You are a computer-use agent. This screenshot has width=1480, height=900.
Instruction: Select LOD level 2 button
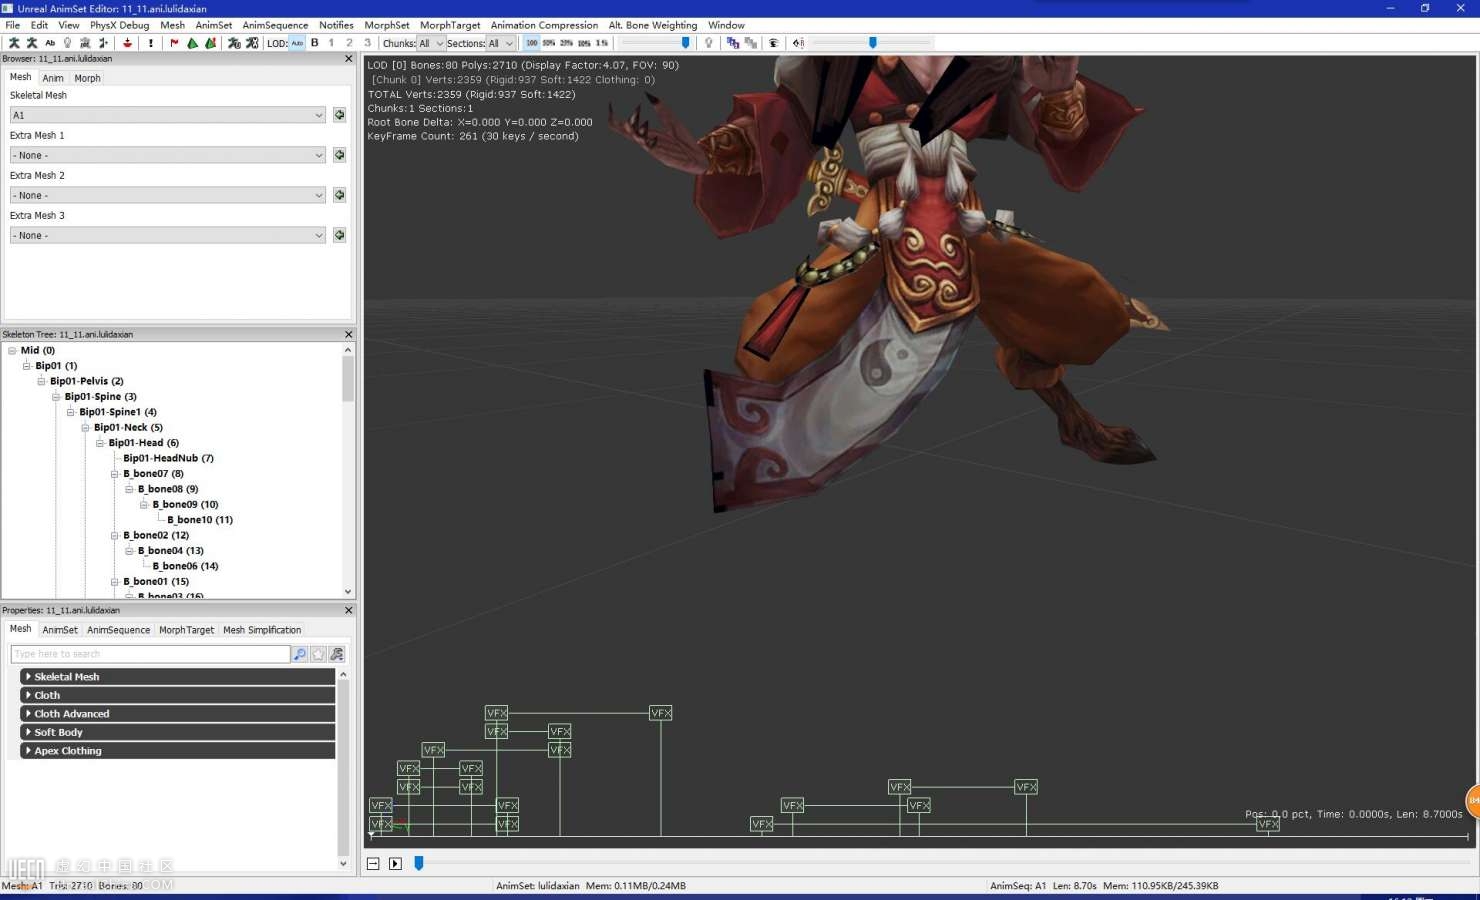[349, 43]
